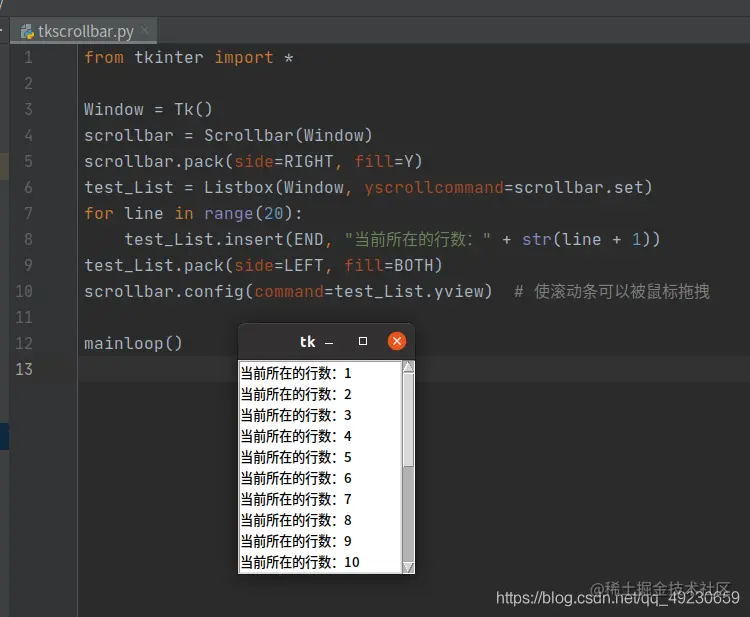This screenshot has height=617, width=750.
Task: Click the tk window title text
Action: [308, 342]
